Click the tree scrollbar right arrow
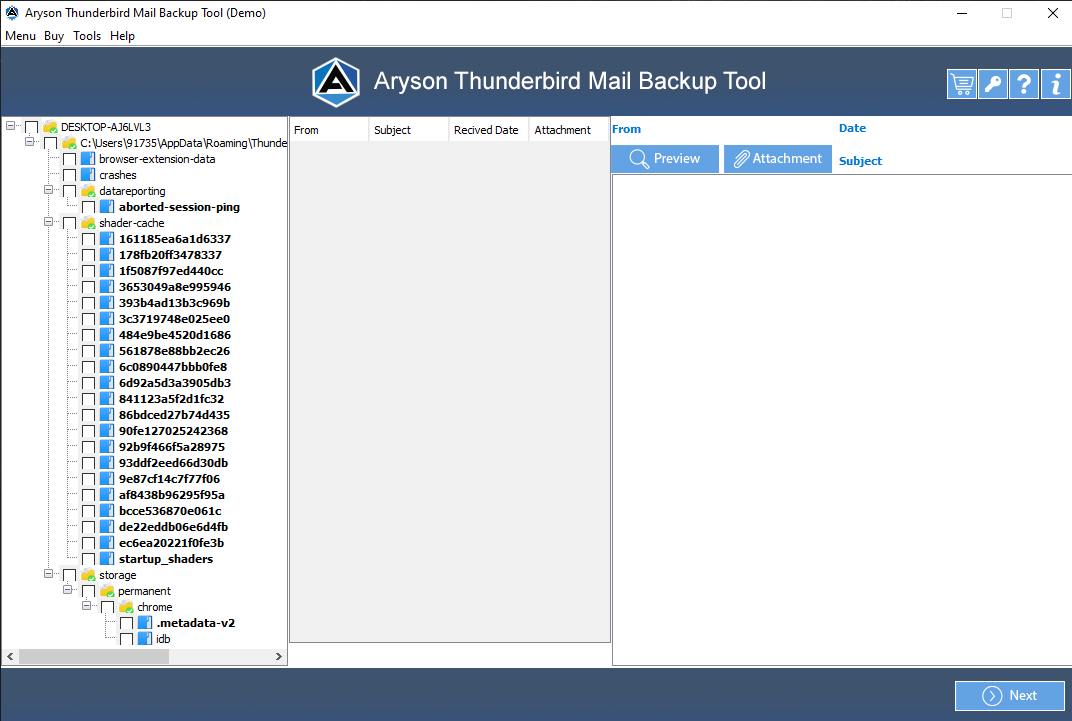 279,656
